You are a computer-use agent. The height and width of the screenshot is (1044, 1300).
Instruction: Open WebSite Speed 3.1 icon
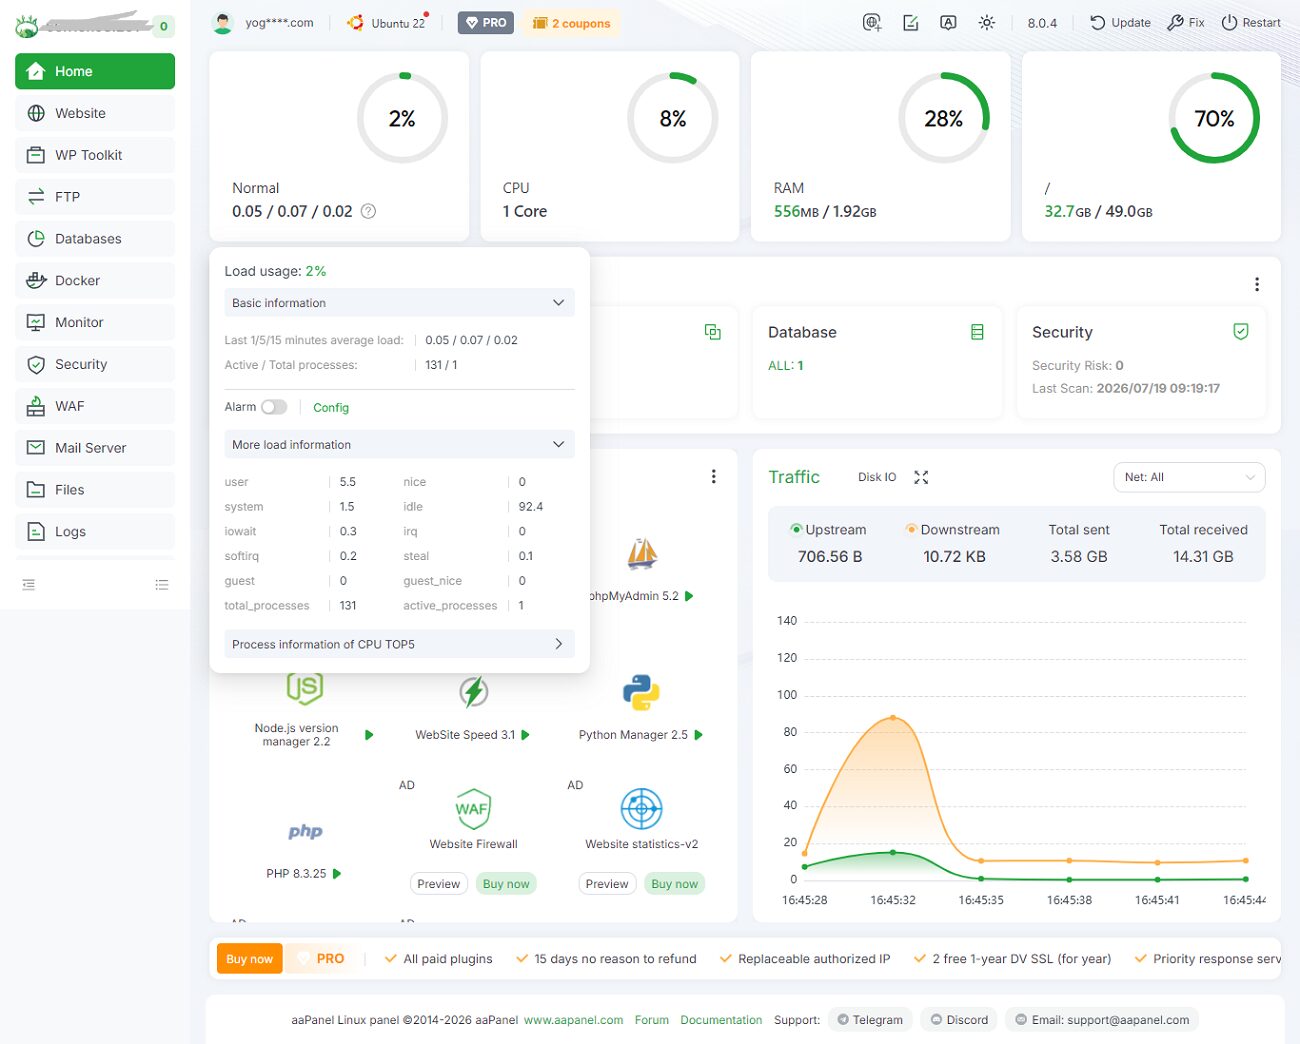coord(473,692)
